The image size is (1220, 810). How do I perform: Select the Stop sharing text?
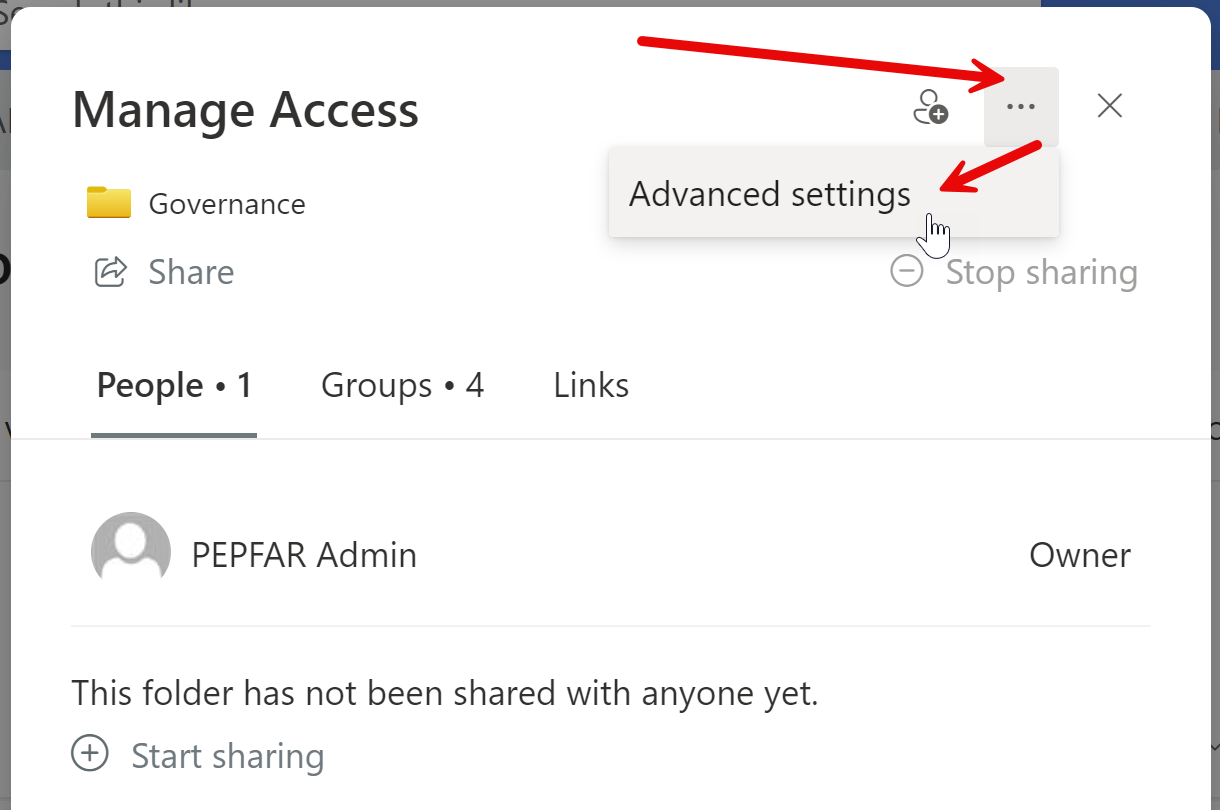(x=1041, y=272)
